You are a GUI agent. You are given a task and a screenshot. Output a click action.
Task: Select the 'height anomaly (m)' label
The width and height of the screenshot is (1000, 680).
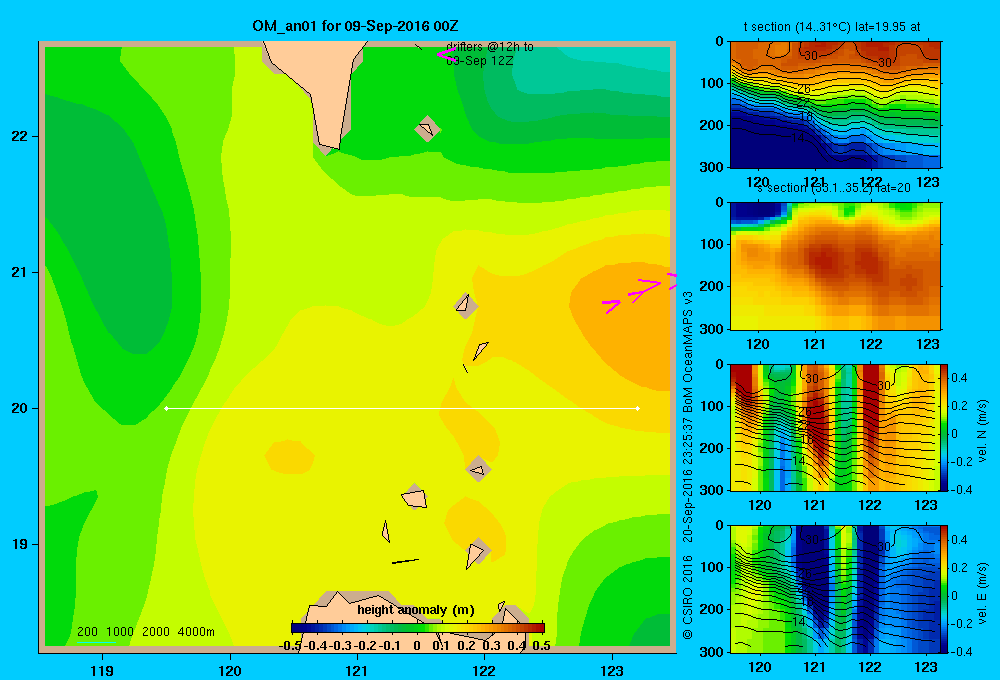(416, 610)
